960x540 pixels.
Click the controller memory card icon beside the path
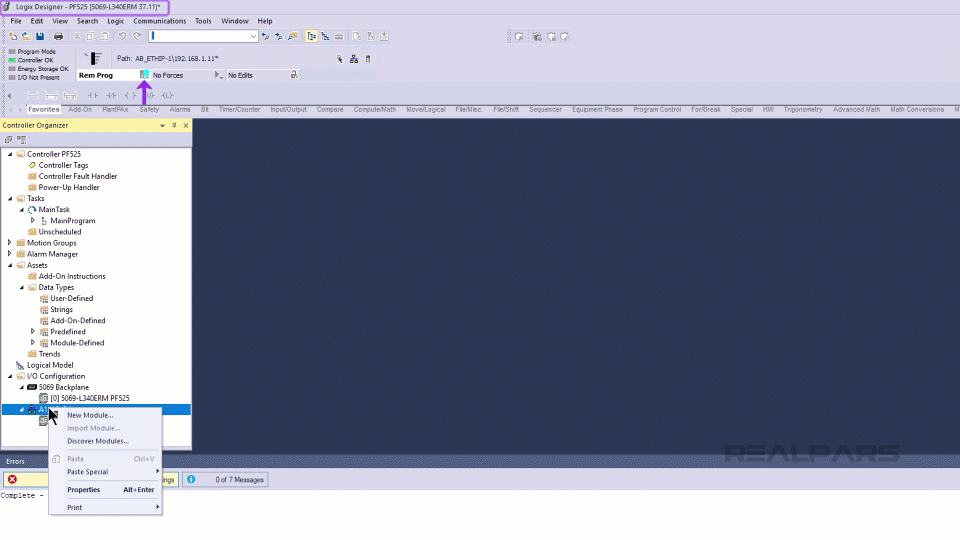click(368, 59)
